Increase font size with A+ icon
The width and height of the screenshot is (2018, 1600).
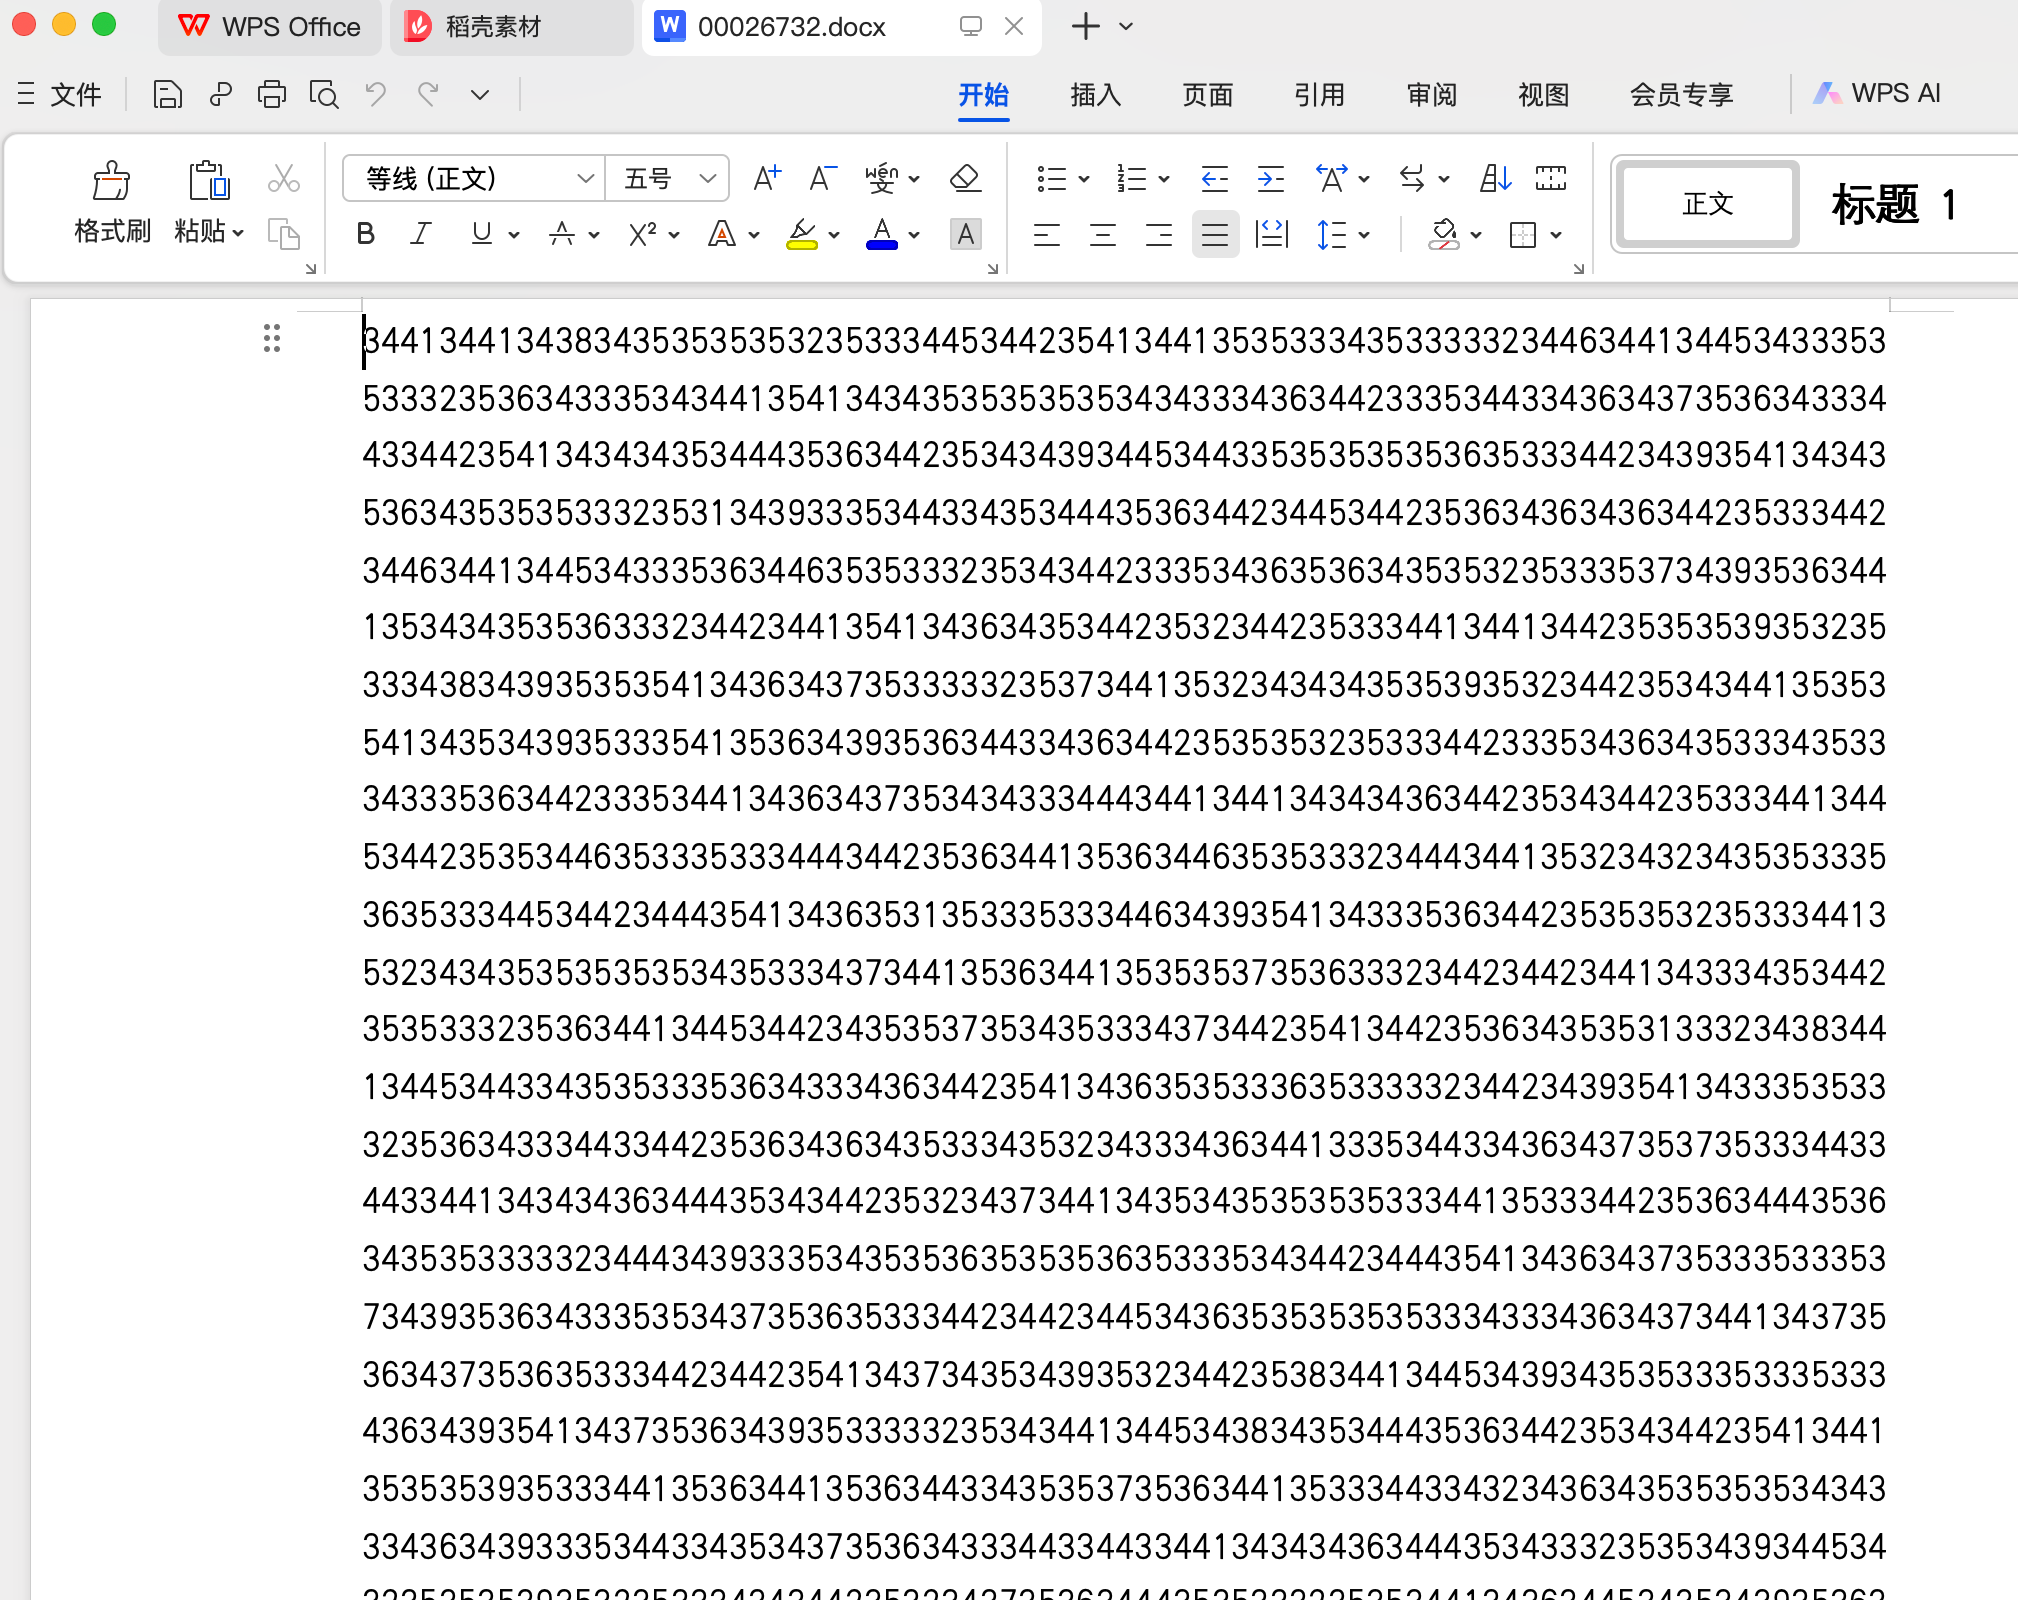pos(767,178)
